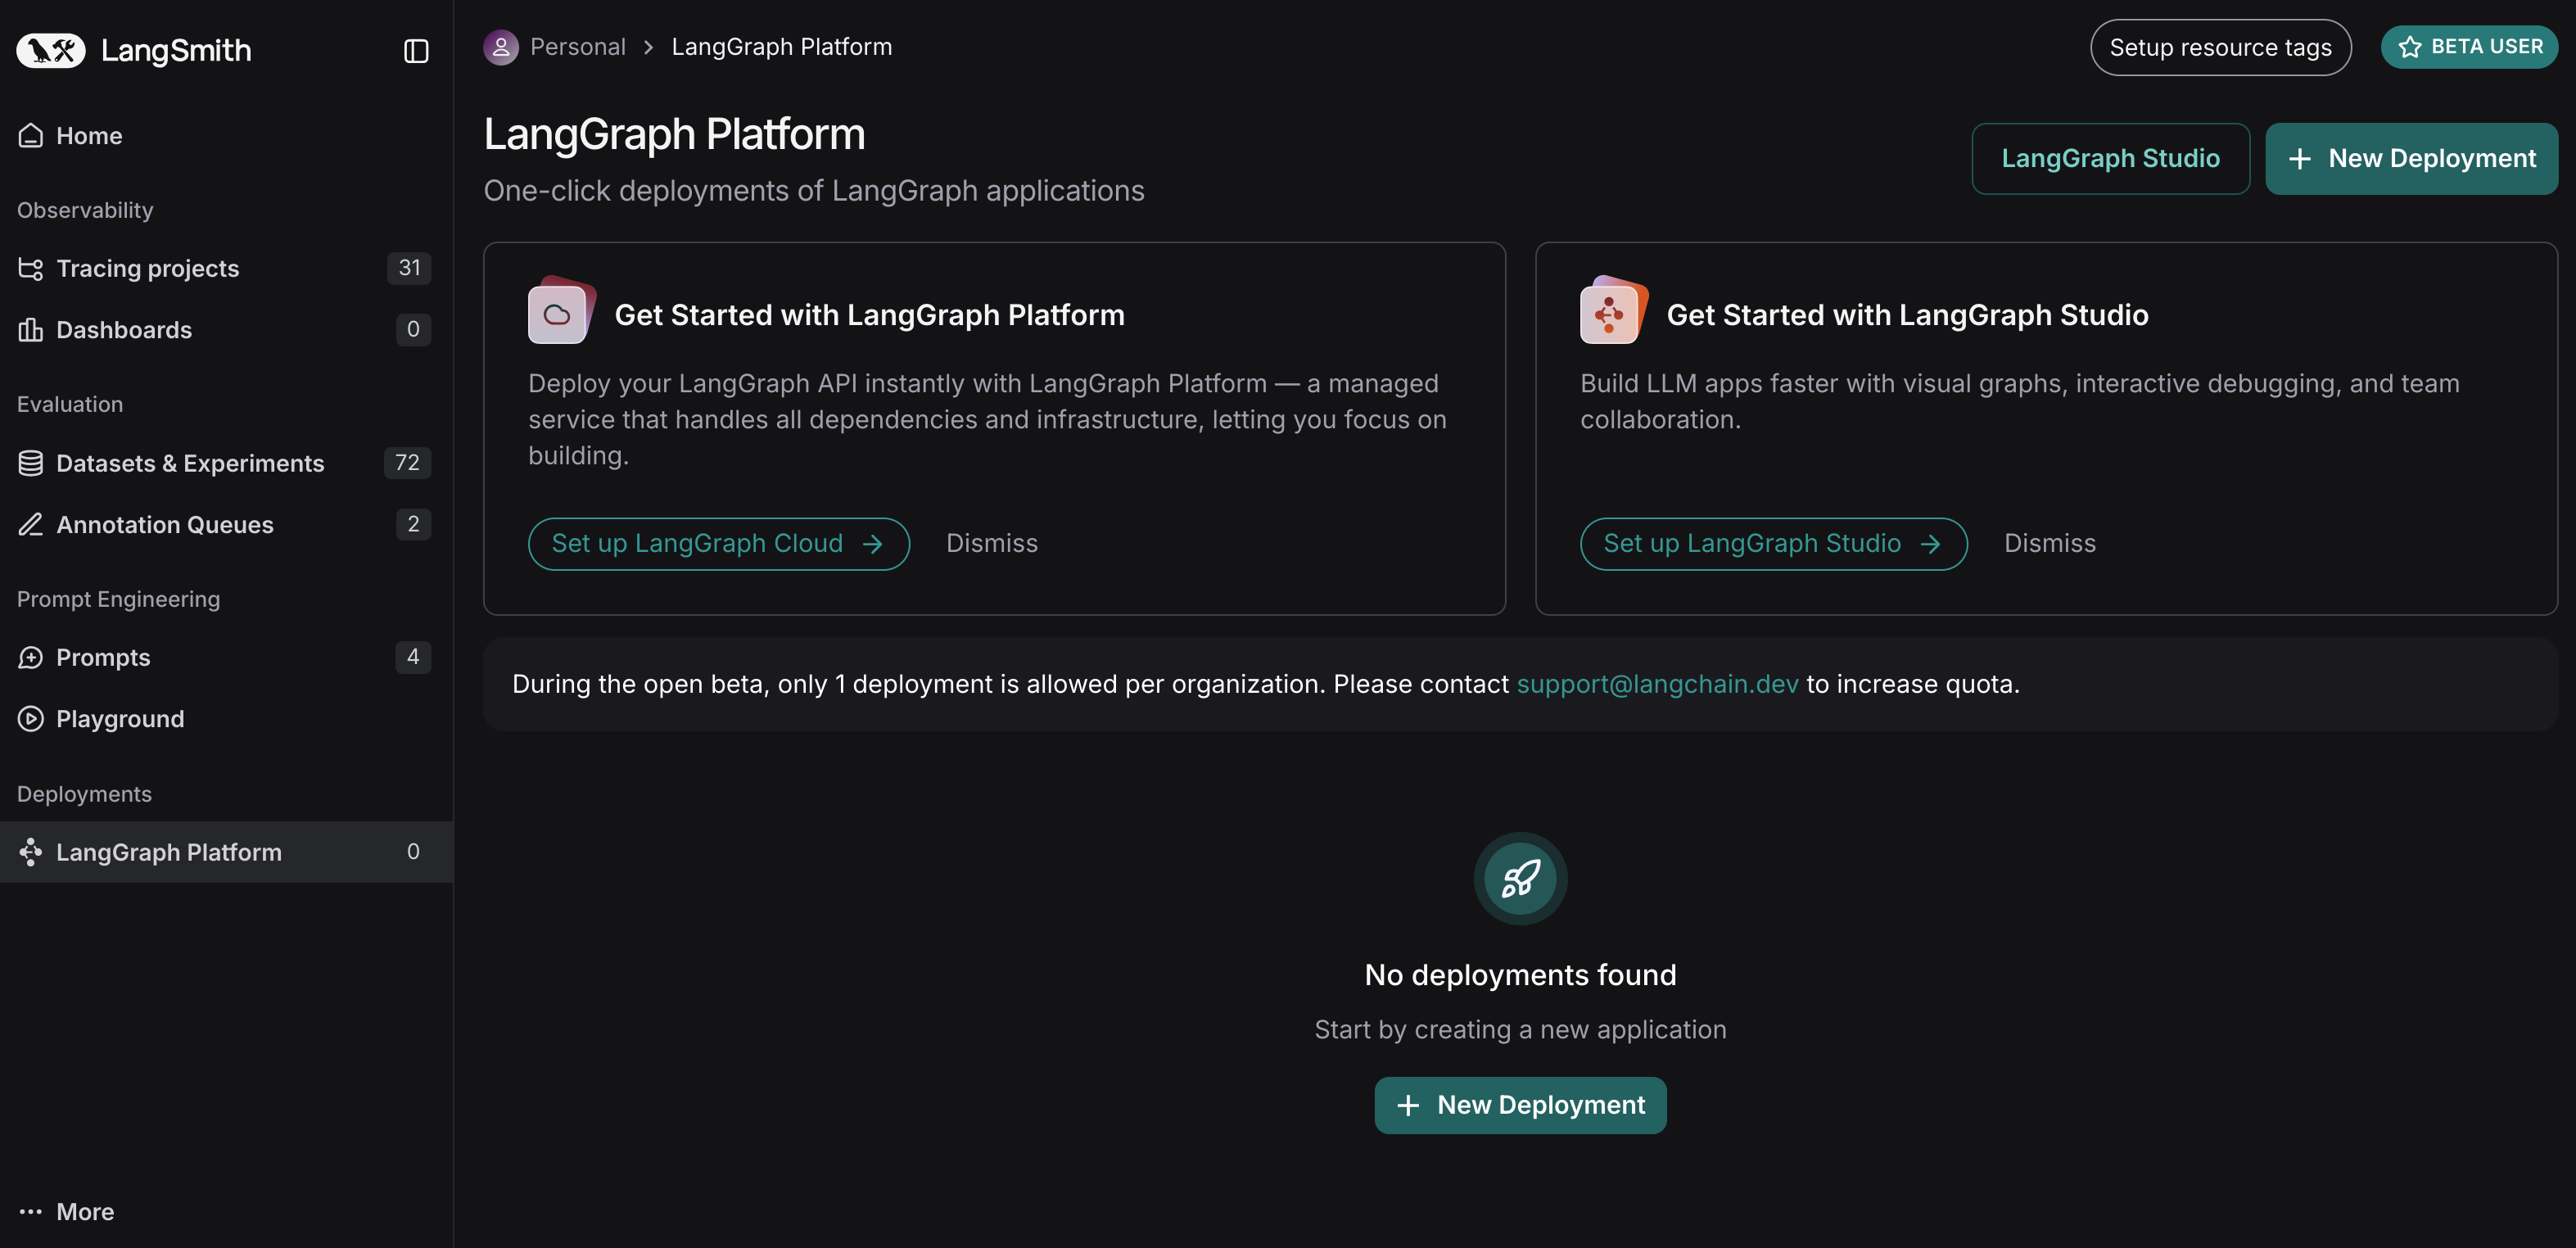
Task: Click the 'Evaluation' section label
Action: pyautogui.click(x=70, y=404)
